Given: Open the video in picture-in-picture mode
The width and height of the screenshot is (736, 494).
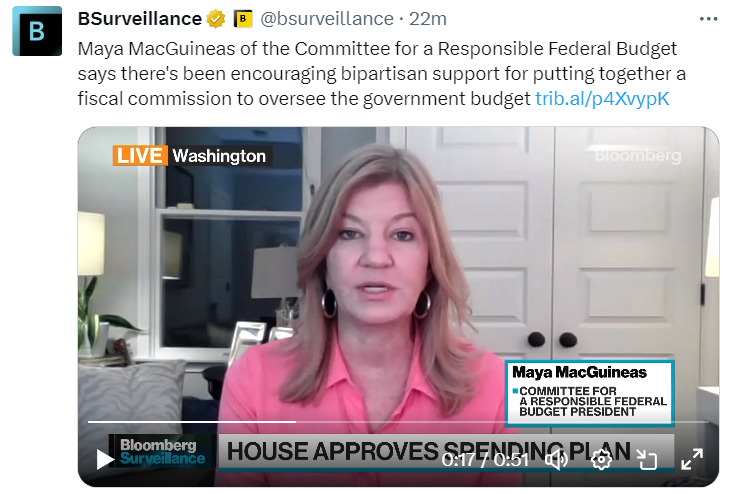Looking at the screenshot, I should (x=646, y=459).
